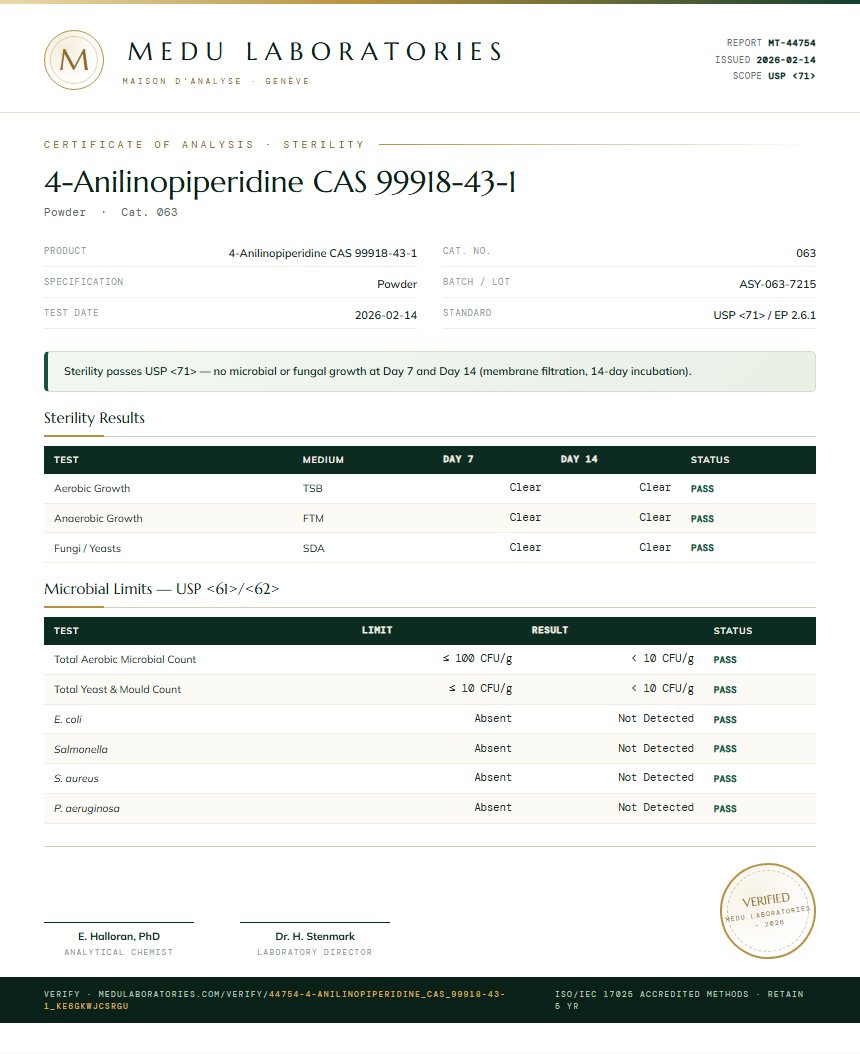This screenshot has width=860, height=1054.
Task: Click PASS status for Salmonella
Action: (x=725, y=749)
